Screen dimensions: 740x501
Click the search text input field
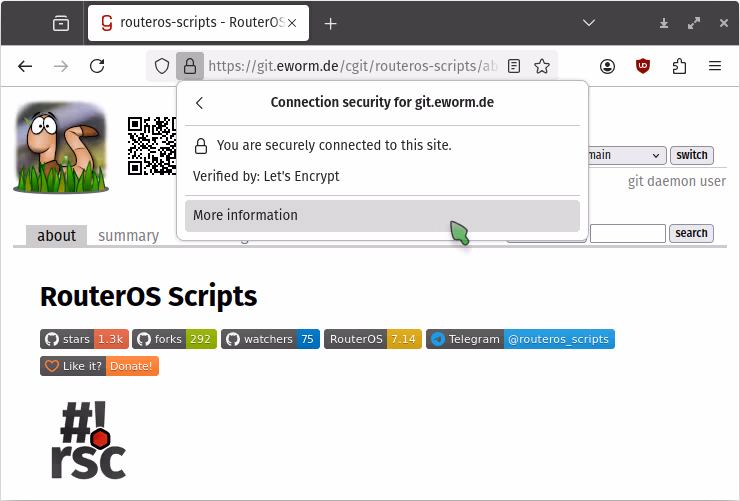pyautogui.click(x=627, y=233)
